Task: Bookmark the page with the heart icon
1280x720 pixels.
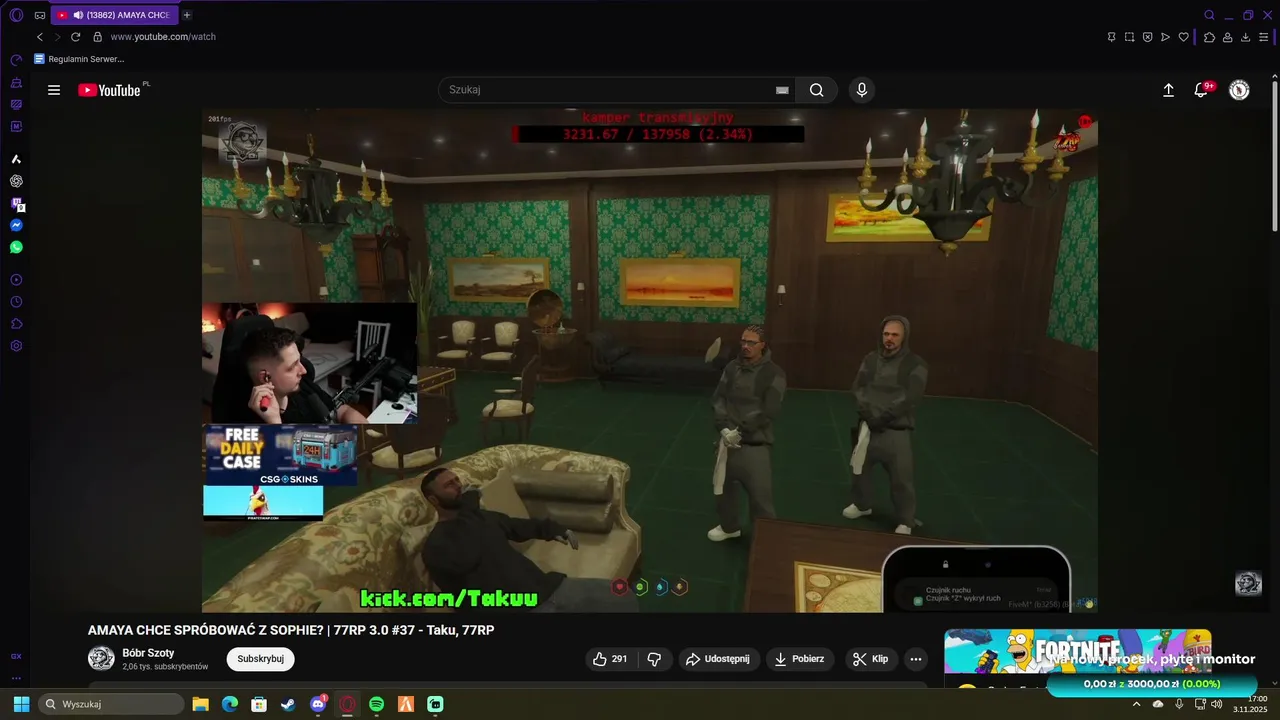Action: coord(1183,37)
